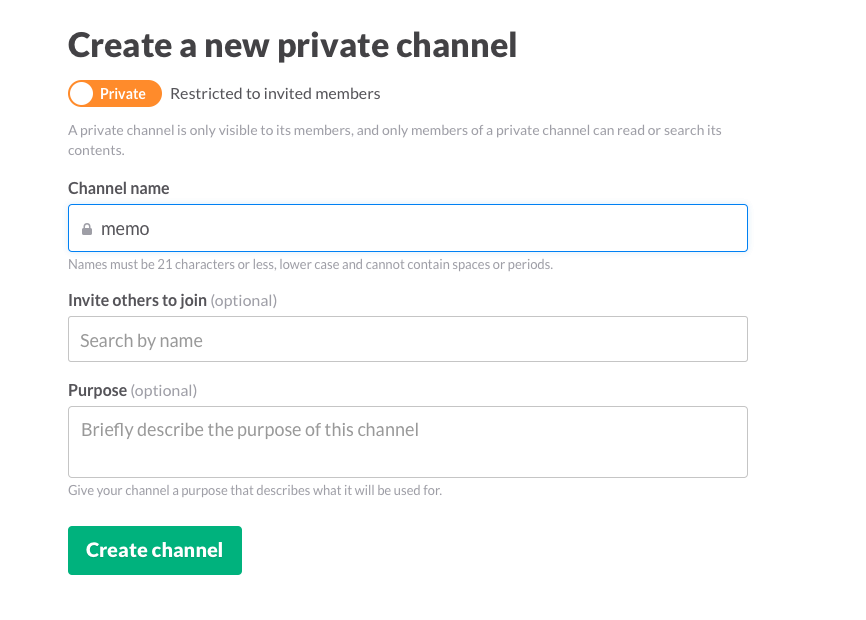
Task: Click the "Names must be 21 characters" hint
Action: click(310, 265)
